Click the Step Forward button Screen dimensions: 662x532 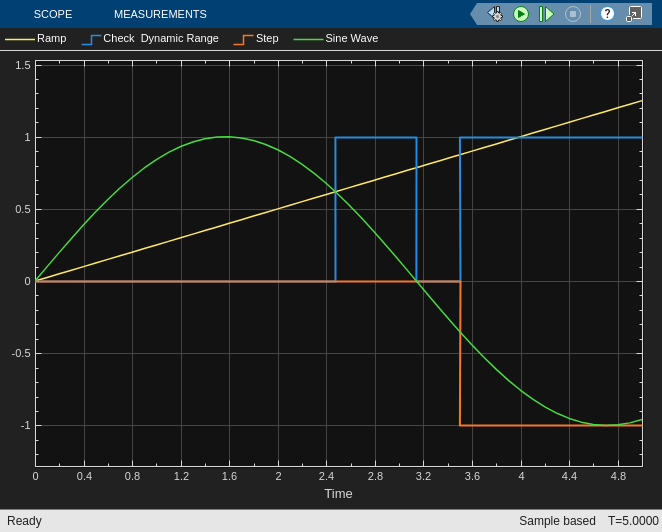[546, 14]
